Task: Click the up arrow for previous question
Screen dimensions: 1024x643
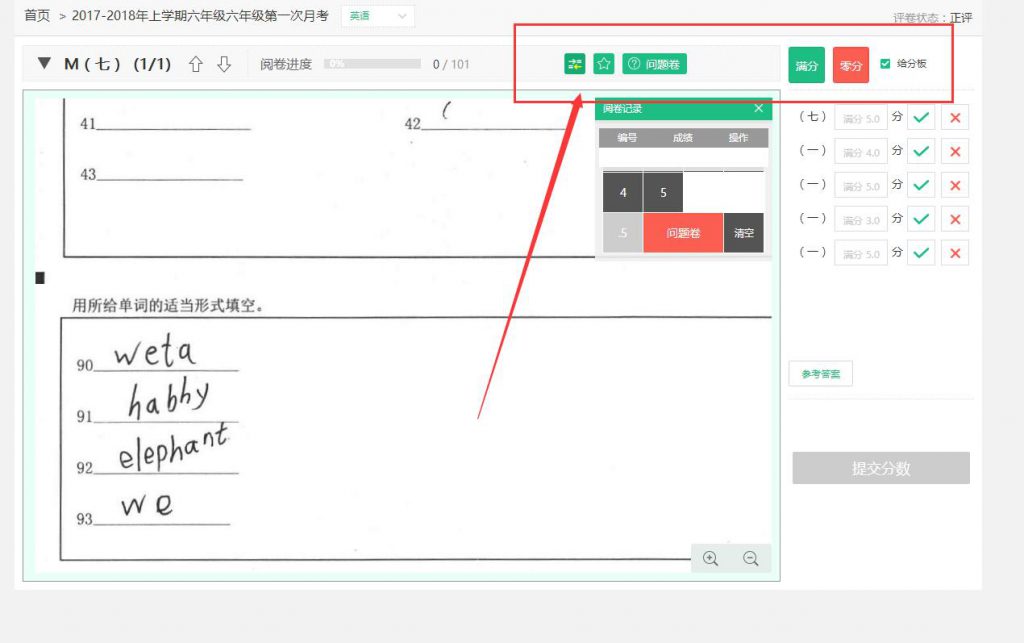Action: (x=196, y=64)
